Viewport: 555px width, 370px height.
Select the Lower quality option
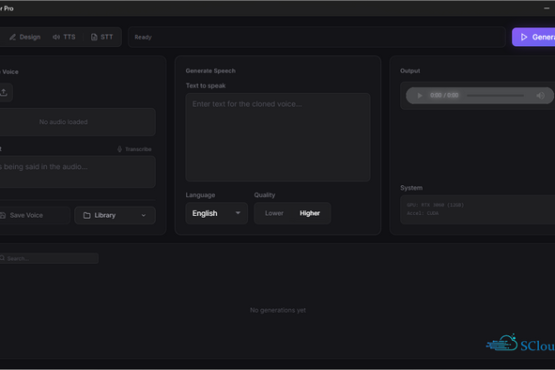click(274, 213)
